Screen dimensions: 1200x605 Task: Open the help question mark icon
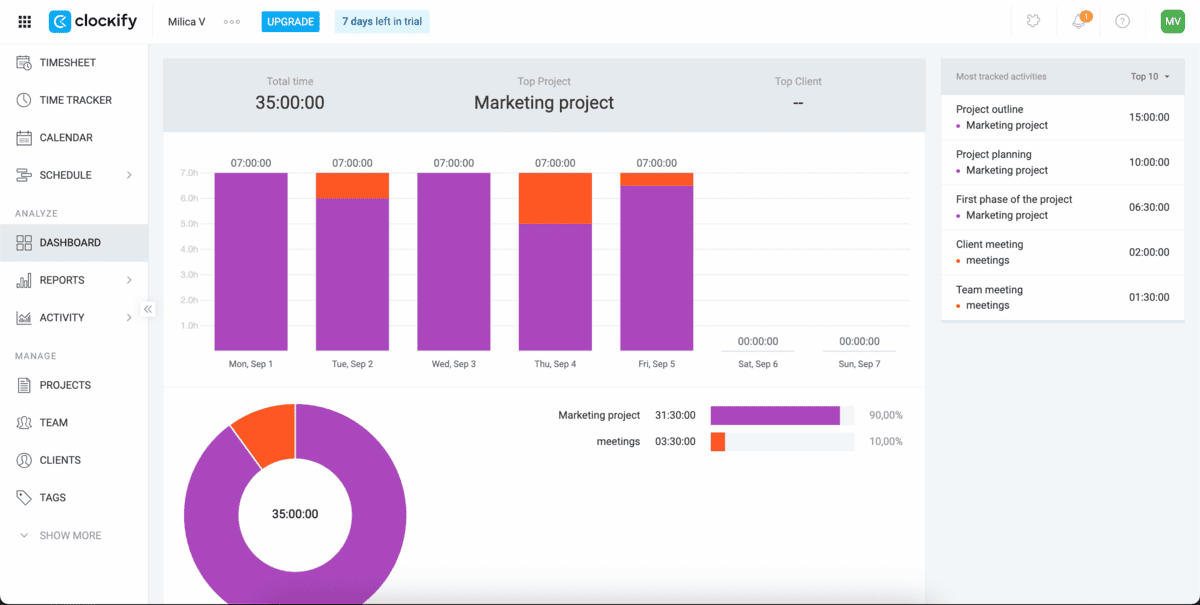(x=1122, y=21)
